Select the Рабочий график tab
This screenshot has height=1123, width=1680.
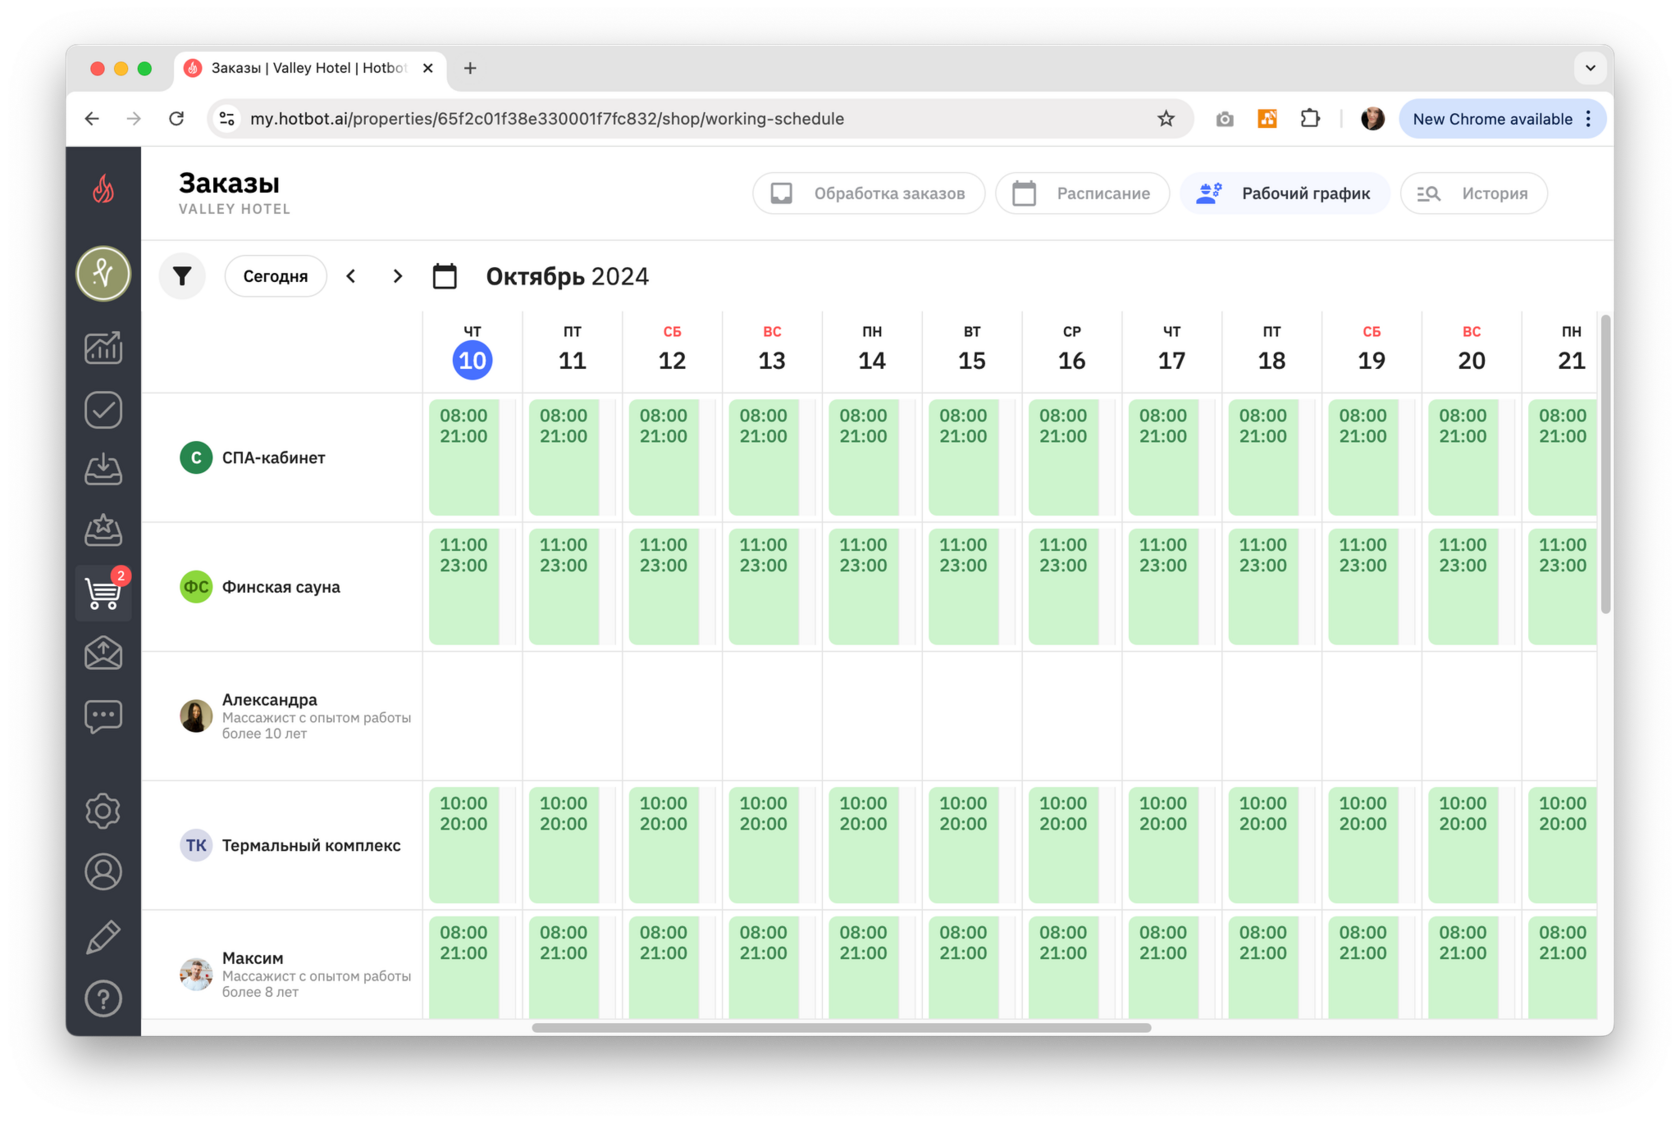click(x=1285, y=193)
